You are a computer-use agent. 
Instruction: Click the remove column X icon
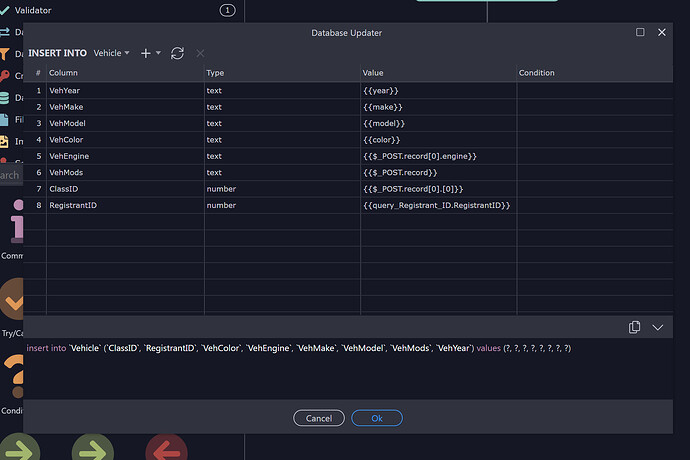coord(200,53)
